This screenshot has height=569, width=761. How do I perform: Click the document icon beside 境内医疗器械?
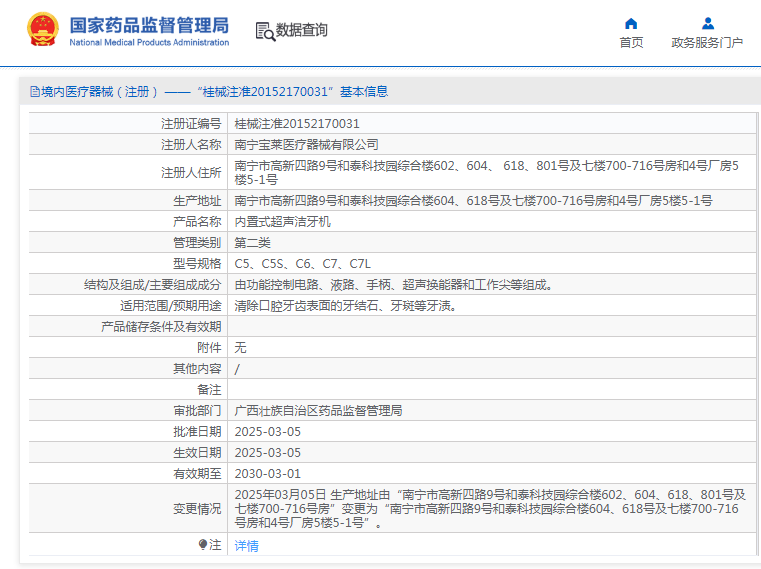pyautogui.click(x=34, y=91)
